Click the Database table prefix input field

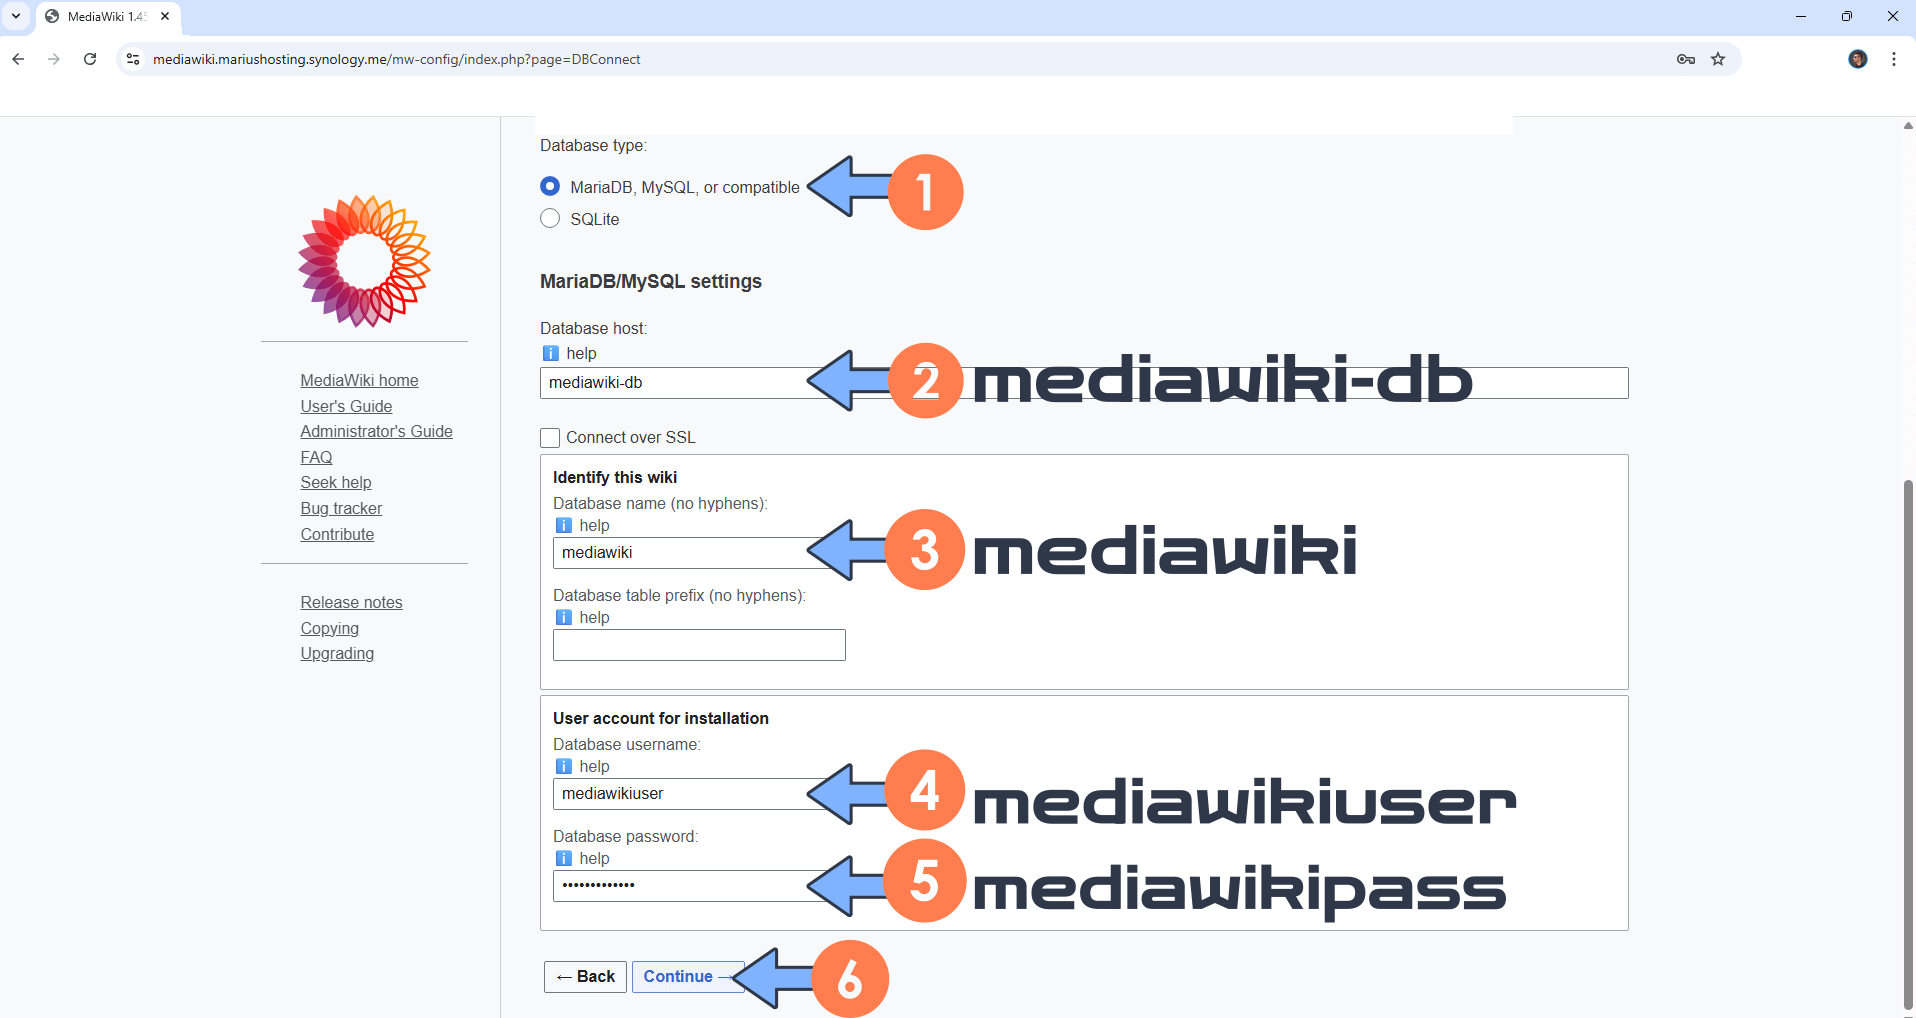[698, 644]
